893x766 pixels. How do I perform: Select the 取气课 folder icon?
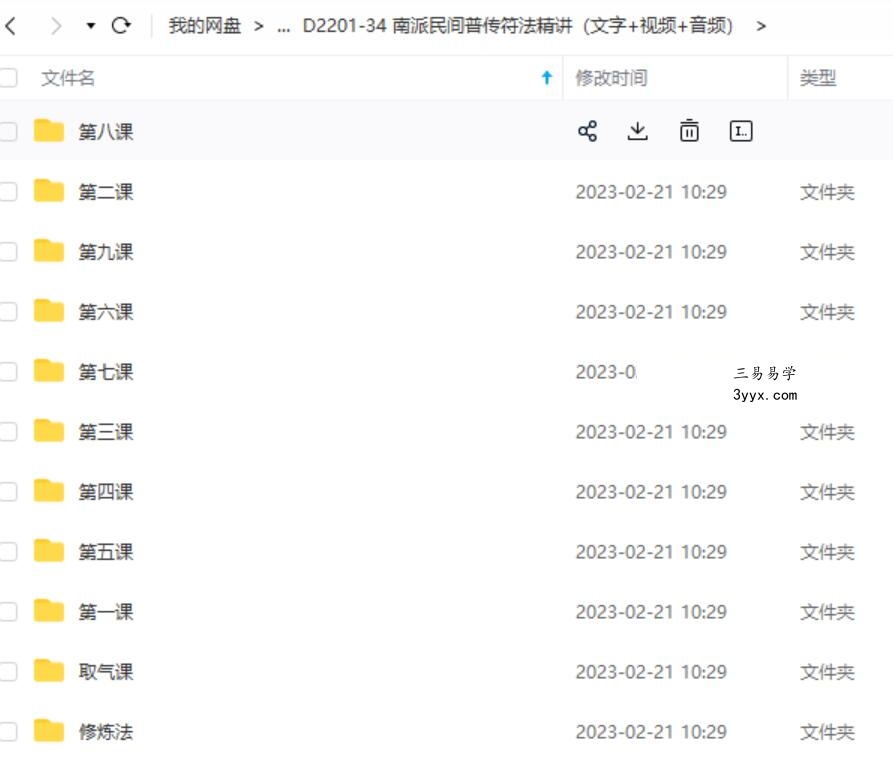48,670
